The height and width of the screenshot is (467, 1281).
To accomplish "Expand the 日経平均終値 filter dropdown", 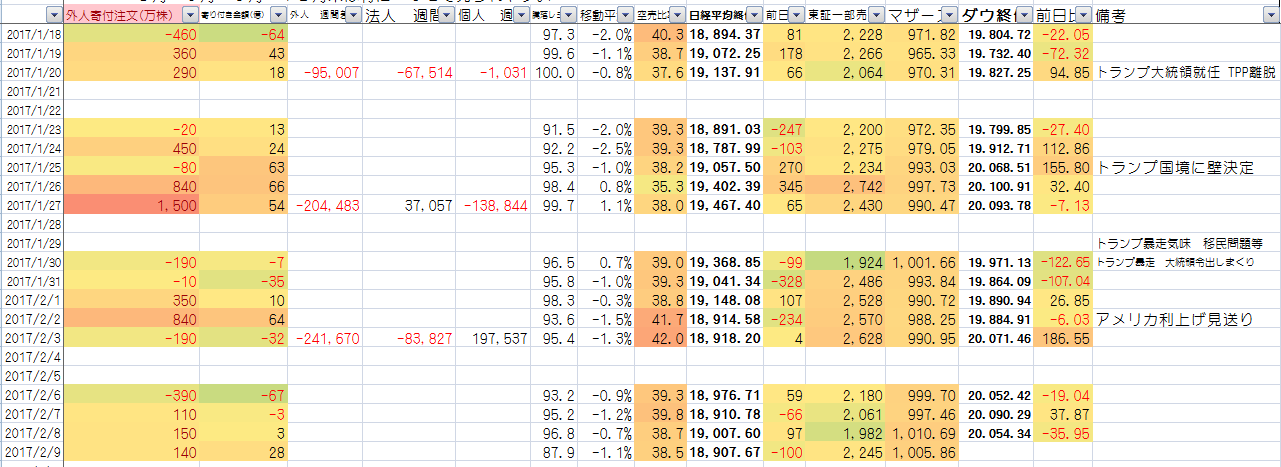I will [753, 16].
